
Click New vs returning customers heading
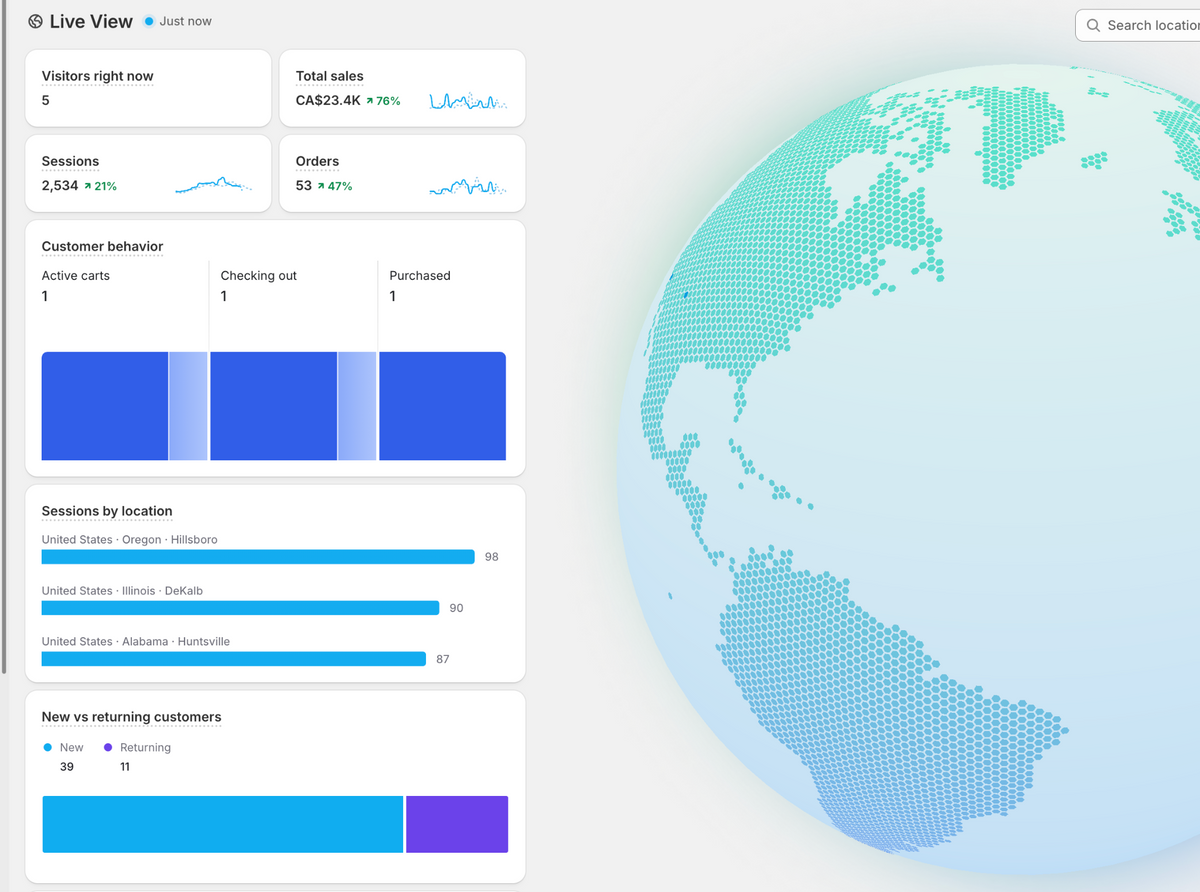tap(131, 717)
